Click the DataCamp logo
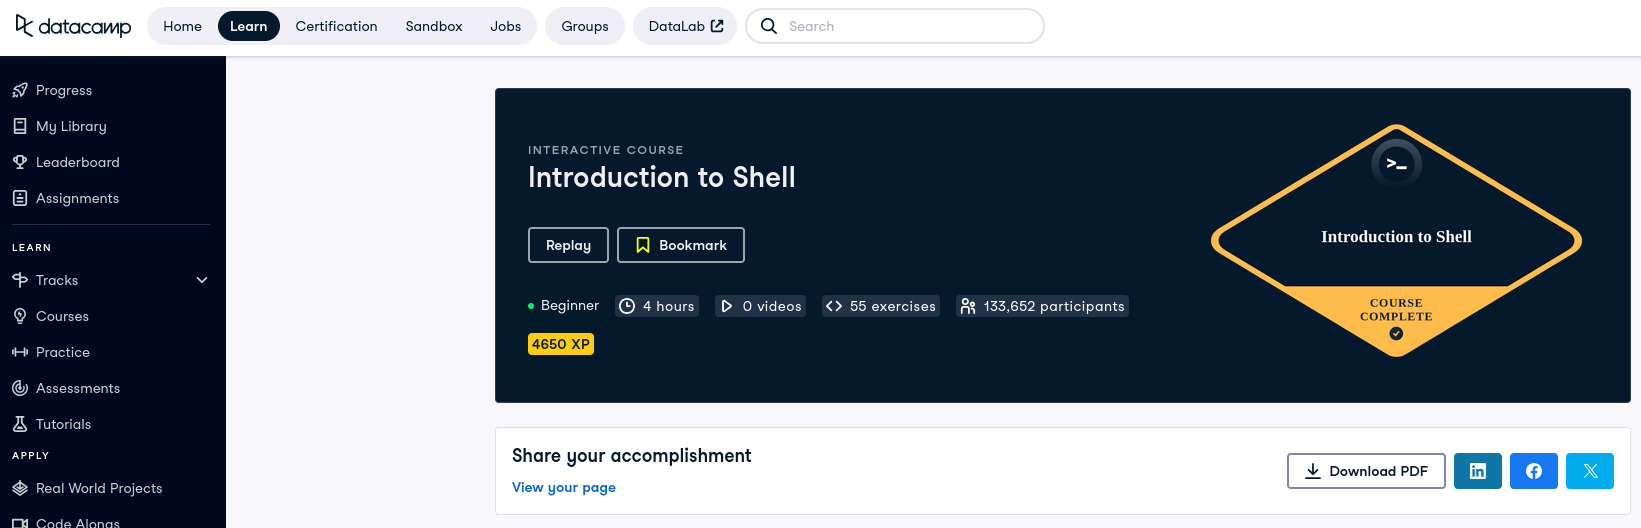Viewport: 1641px width, 528px height. coord(73,27)
